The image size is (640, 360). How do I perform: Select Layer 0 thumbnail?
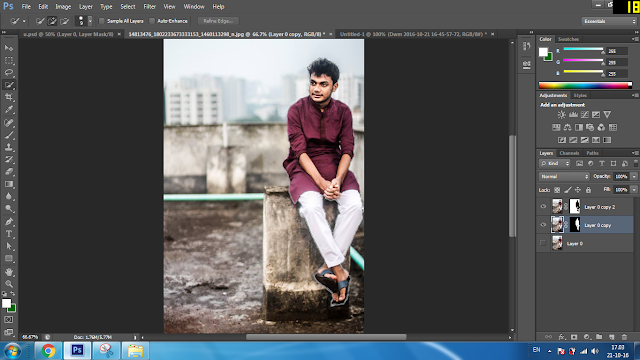click(557, 243)
